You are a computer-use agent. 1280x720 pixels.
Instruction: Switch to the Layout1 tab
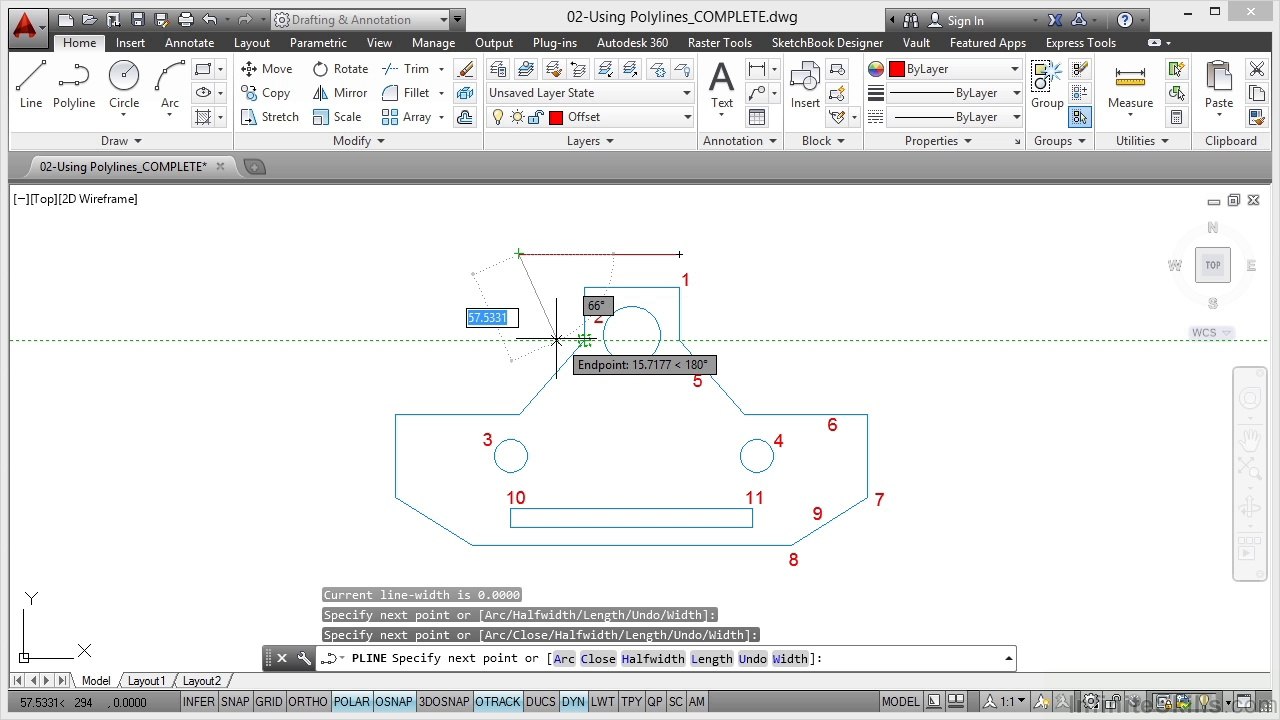pos(146,681)
